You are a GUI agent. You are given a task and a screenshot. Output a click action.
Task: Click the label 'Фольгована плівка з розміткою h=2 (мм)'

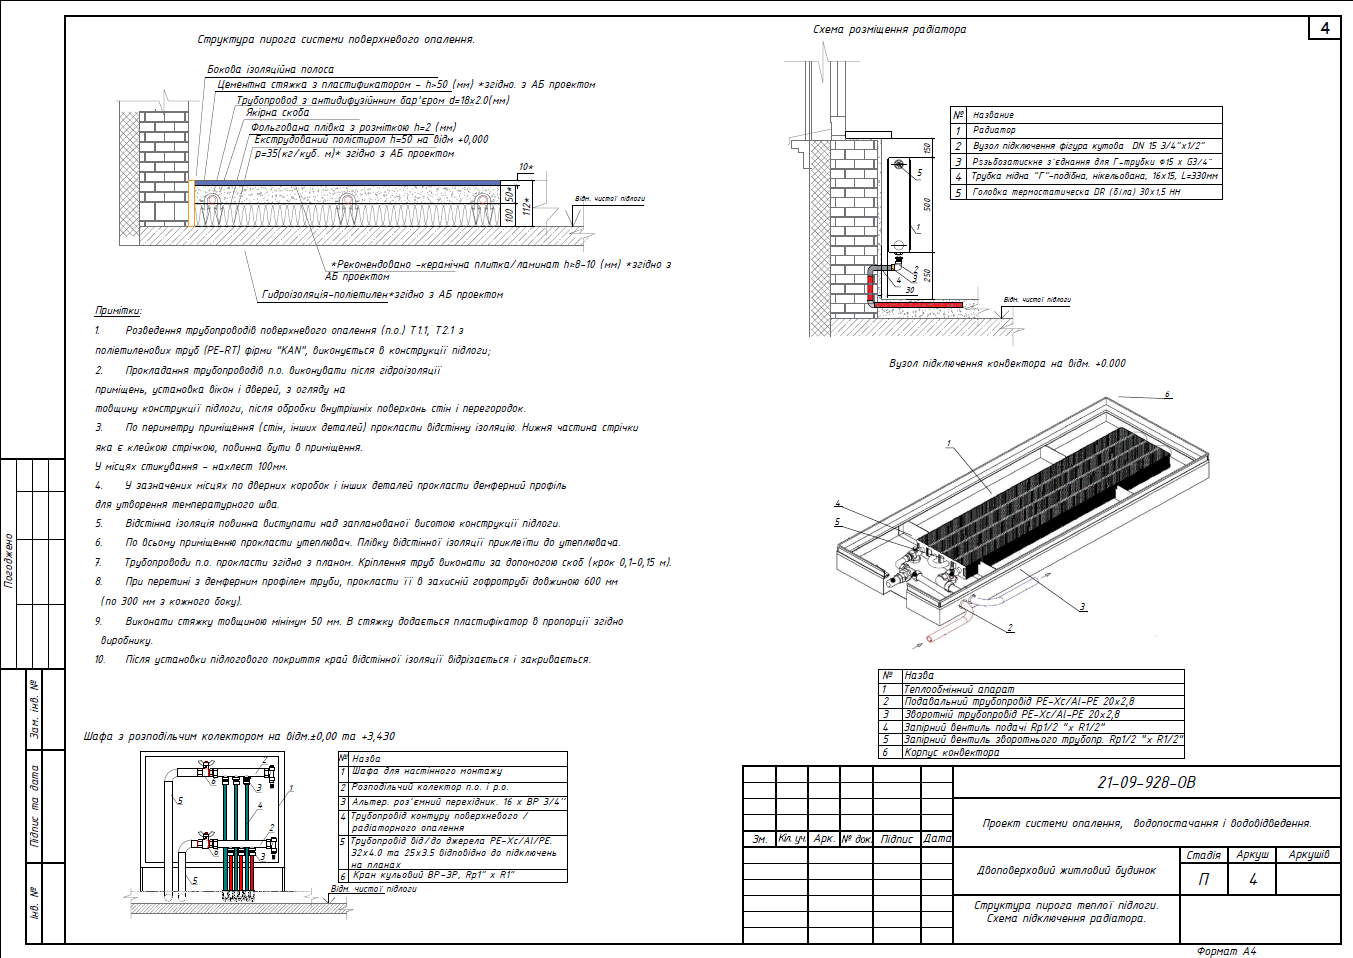click(x=353, y=127)
